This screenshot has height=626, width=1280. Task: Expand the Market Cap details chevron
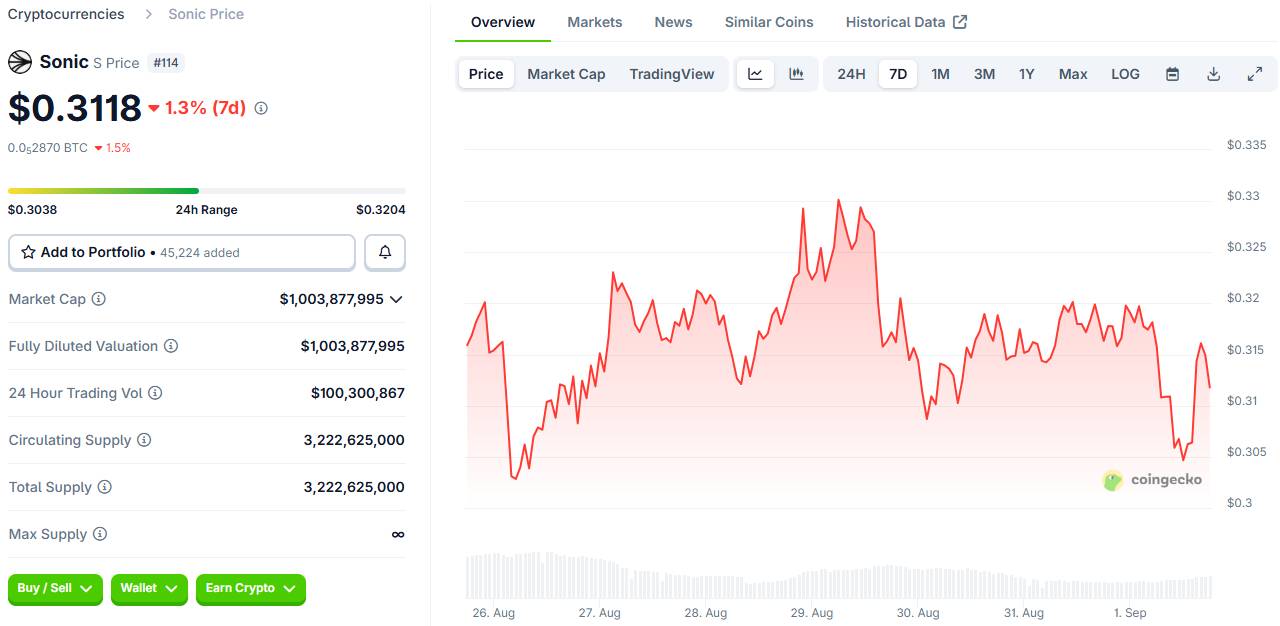[x=396, y=299]
